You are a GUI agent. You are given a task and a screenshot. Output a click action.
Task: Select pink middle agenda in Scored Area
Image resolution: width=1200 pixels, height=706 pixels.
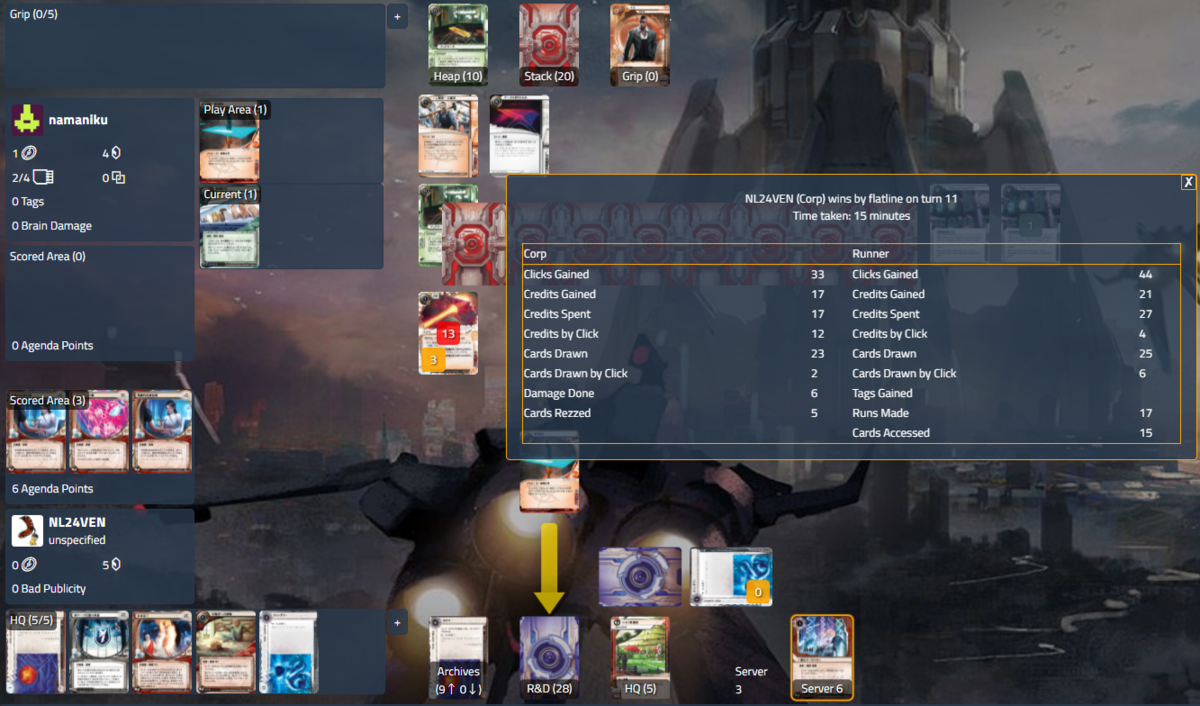[x=99, y=431]
